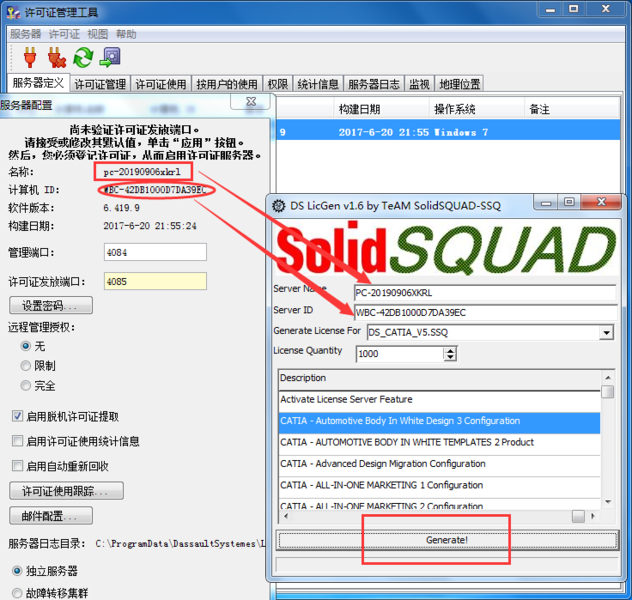This screenshot has height=600, width=632.
Task: Close the 服务器配置 panel with X
Action: coord(251,101)
